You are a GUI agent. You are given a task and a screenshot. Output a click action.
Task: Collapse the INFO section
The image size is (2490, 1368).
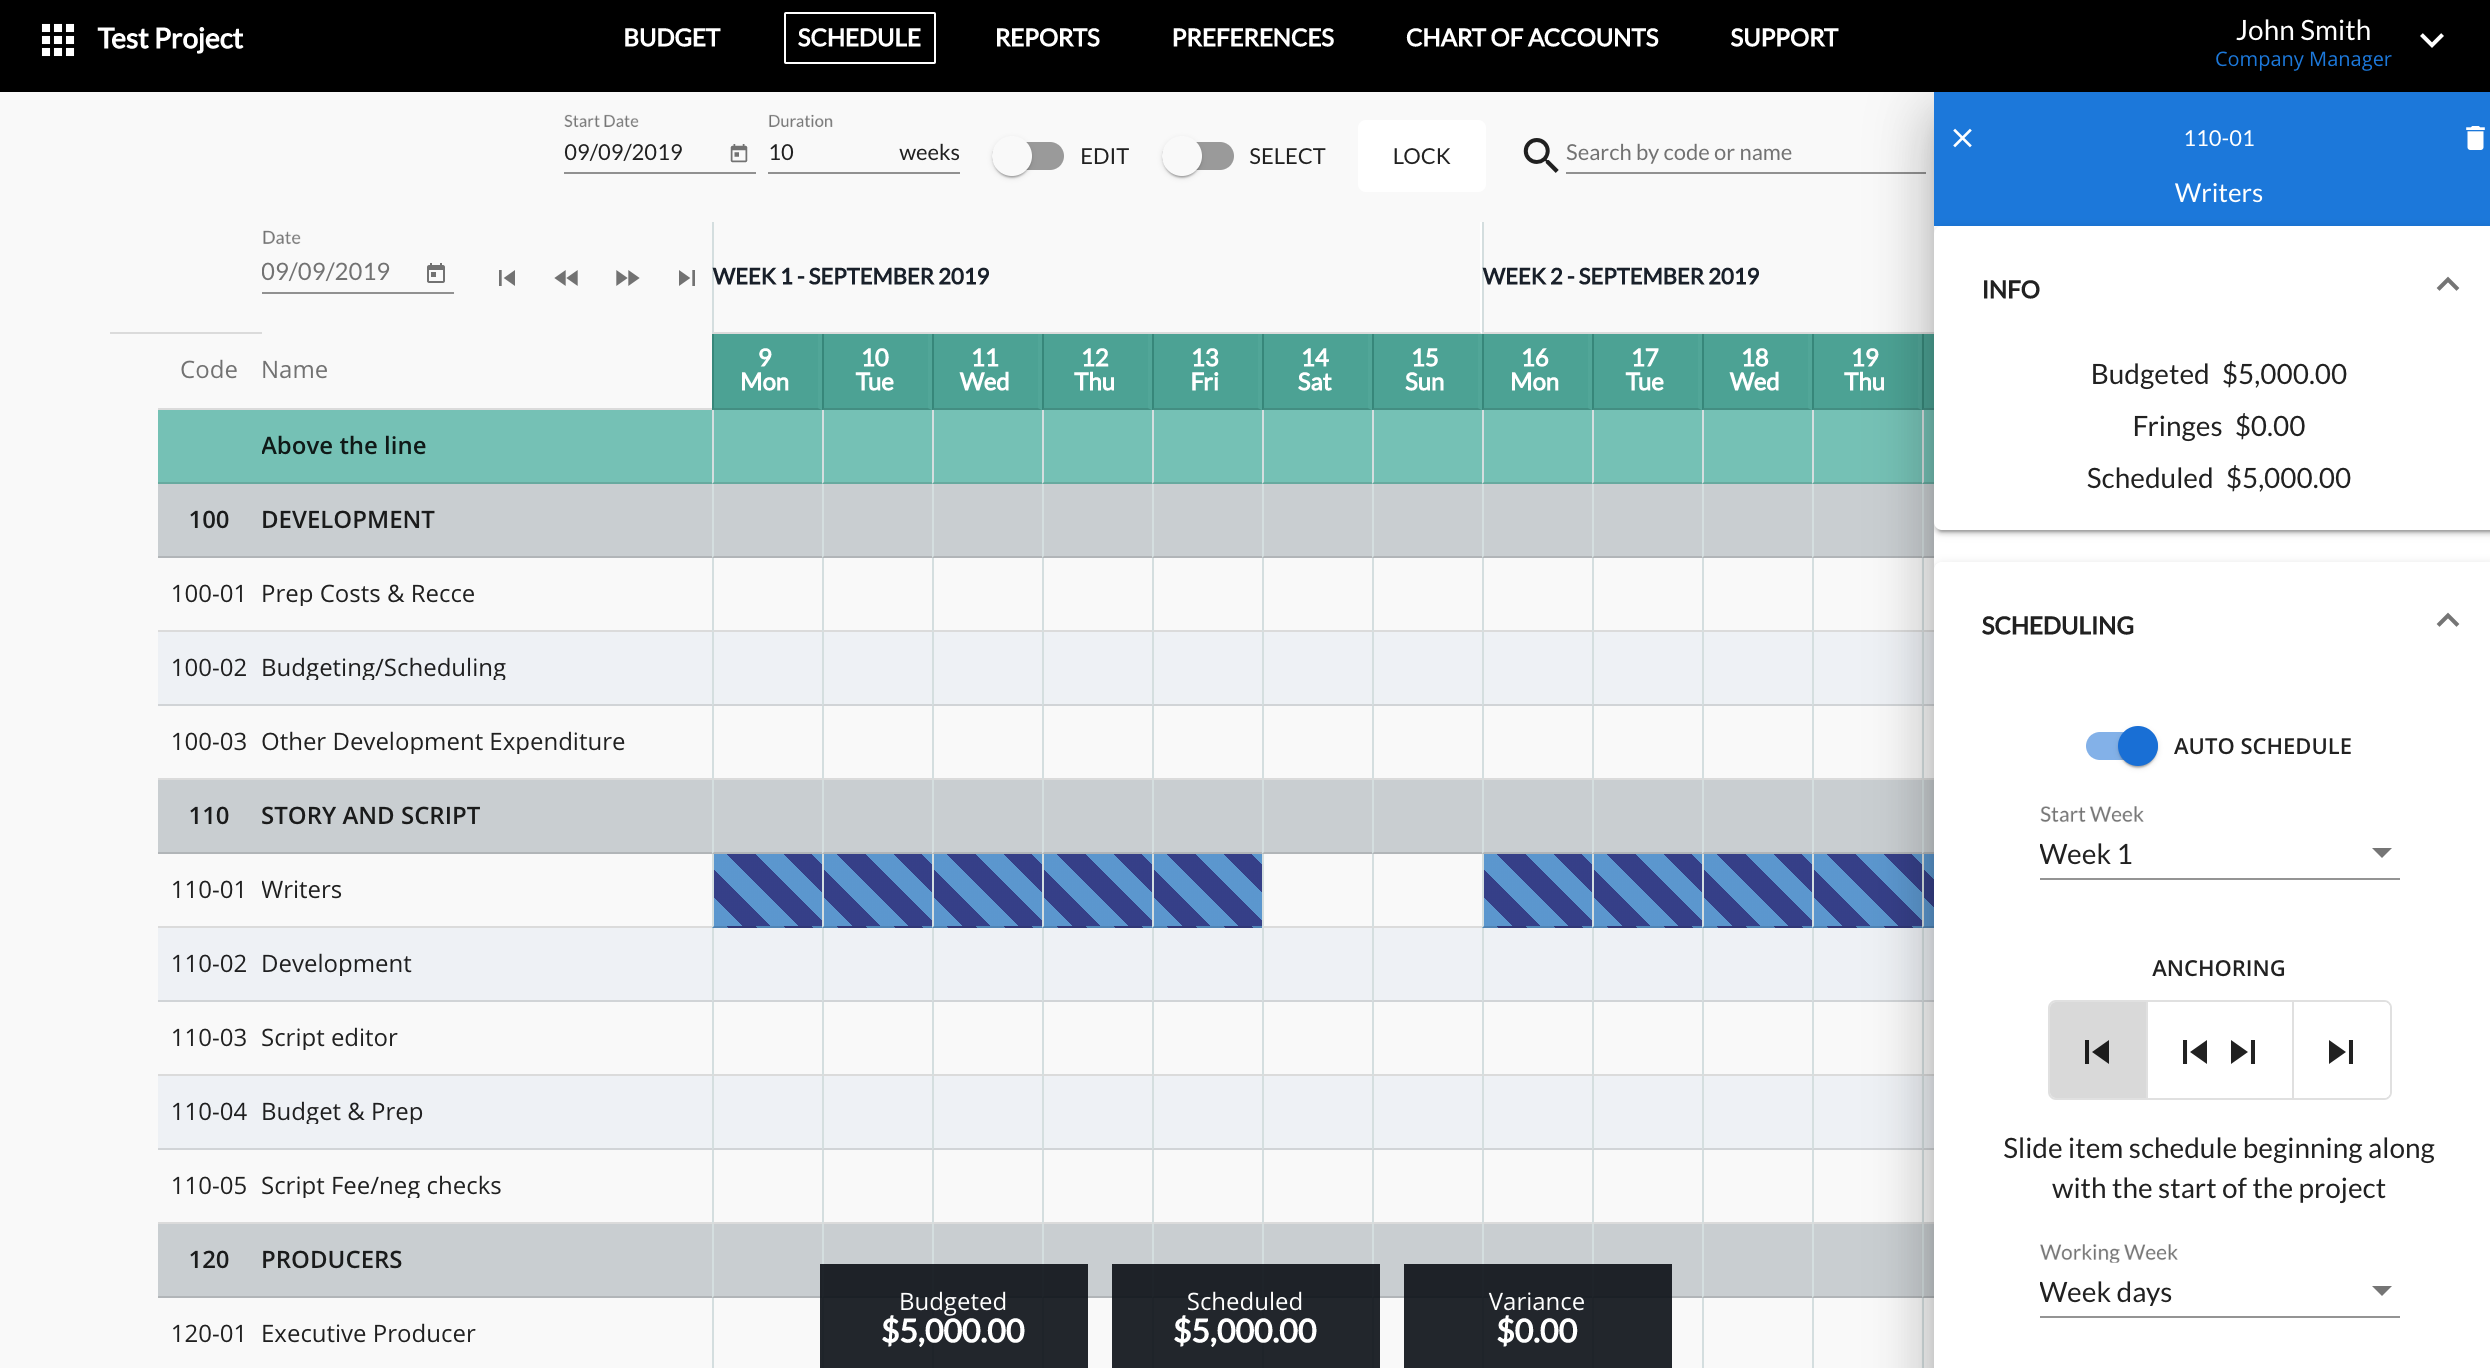[x=2446, y=286]
